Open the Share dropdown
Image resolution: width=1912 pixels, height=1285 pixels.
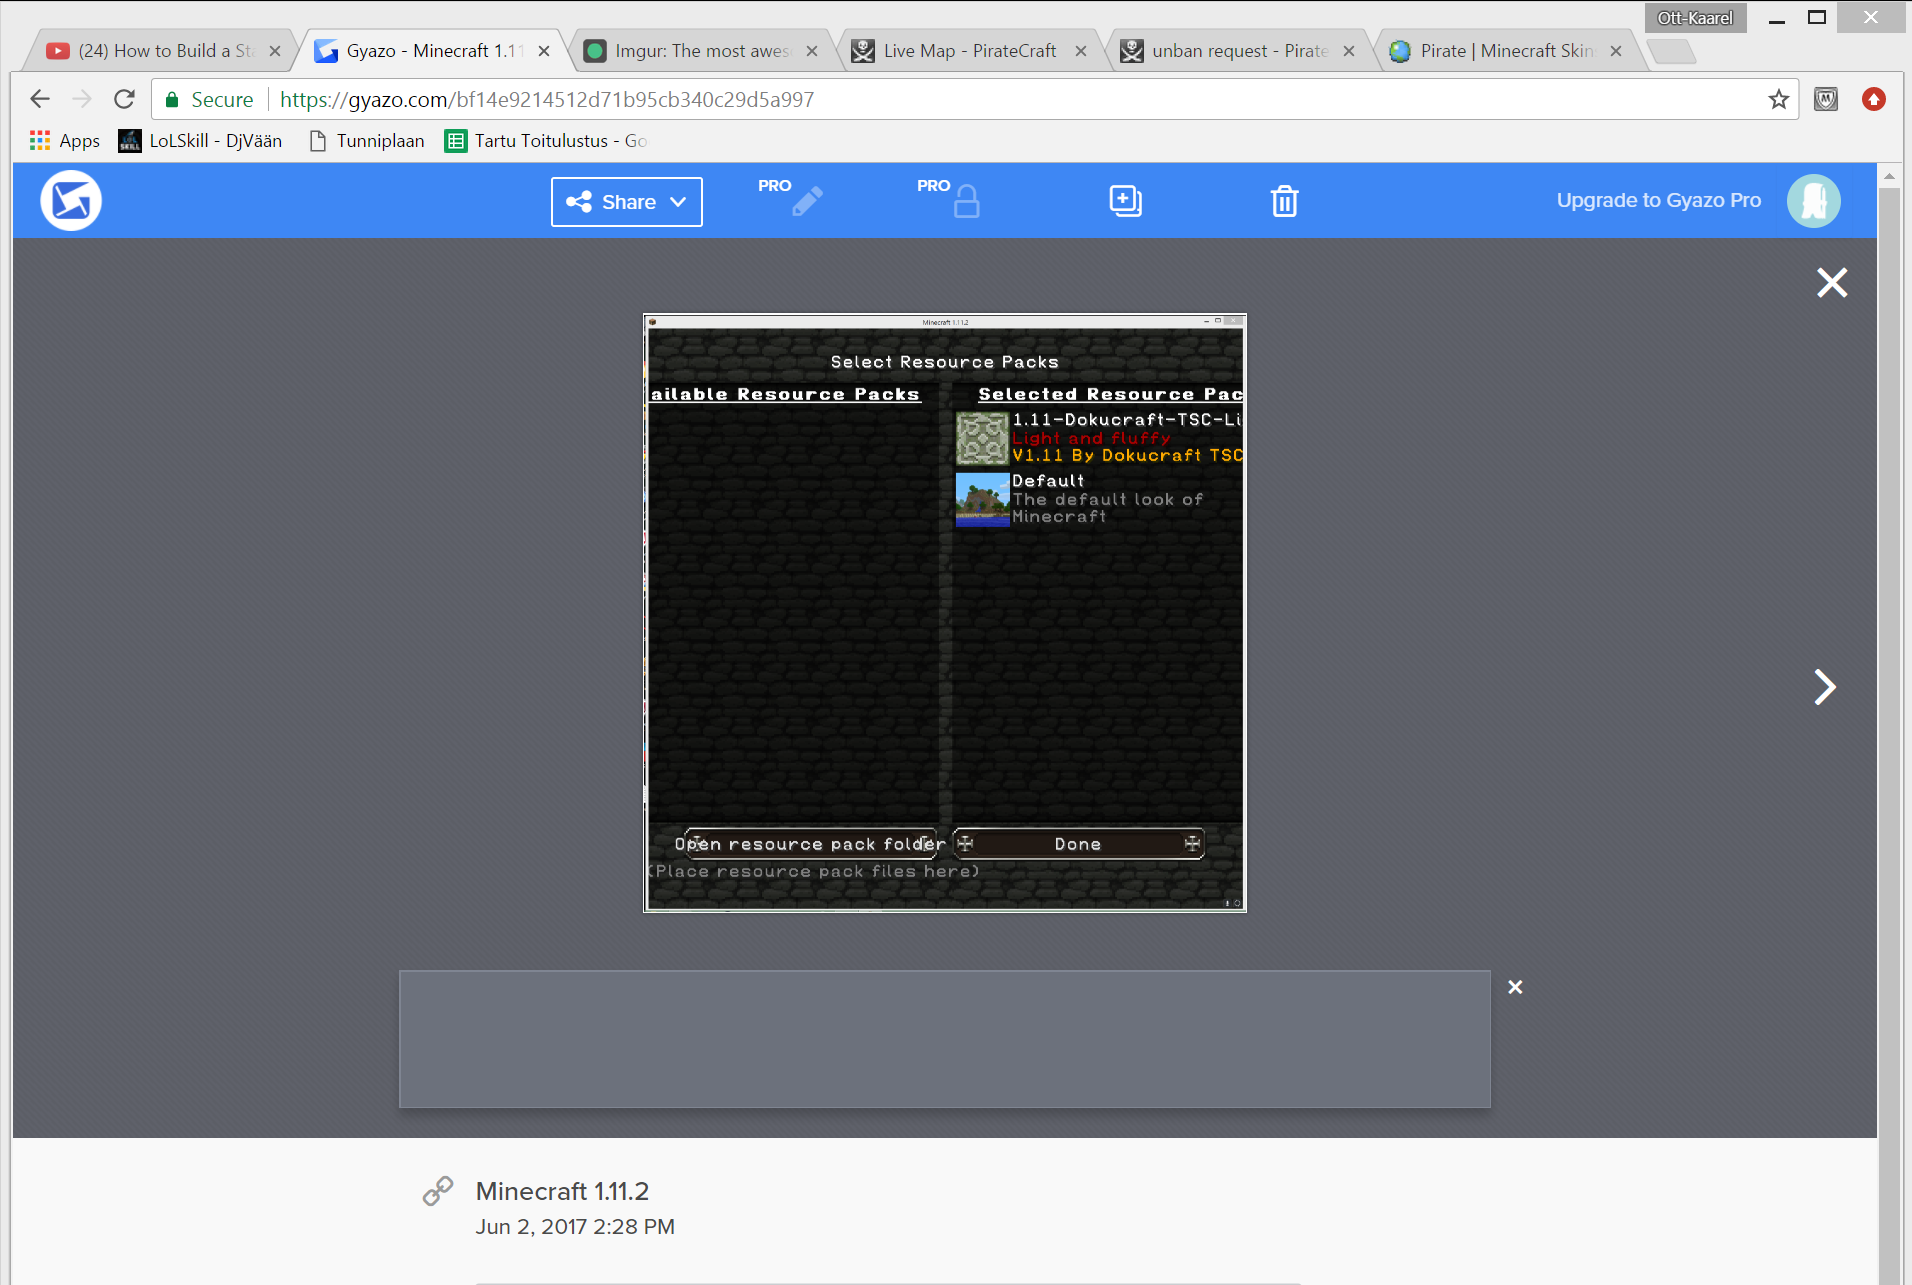(627, 202)
